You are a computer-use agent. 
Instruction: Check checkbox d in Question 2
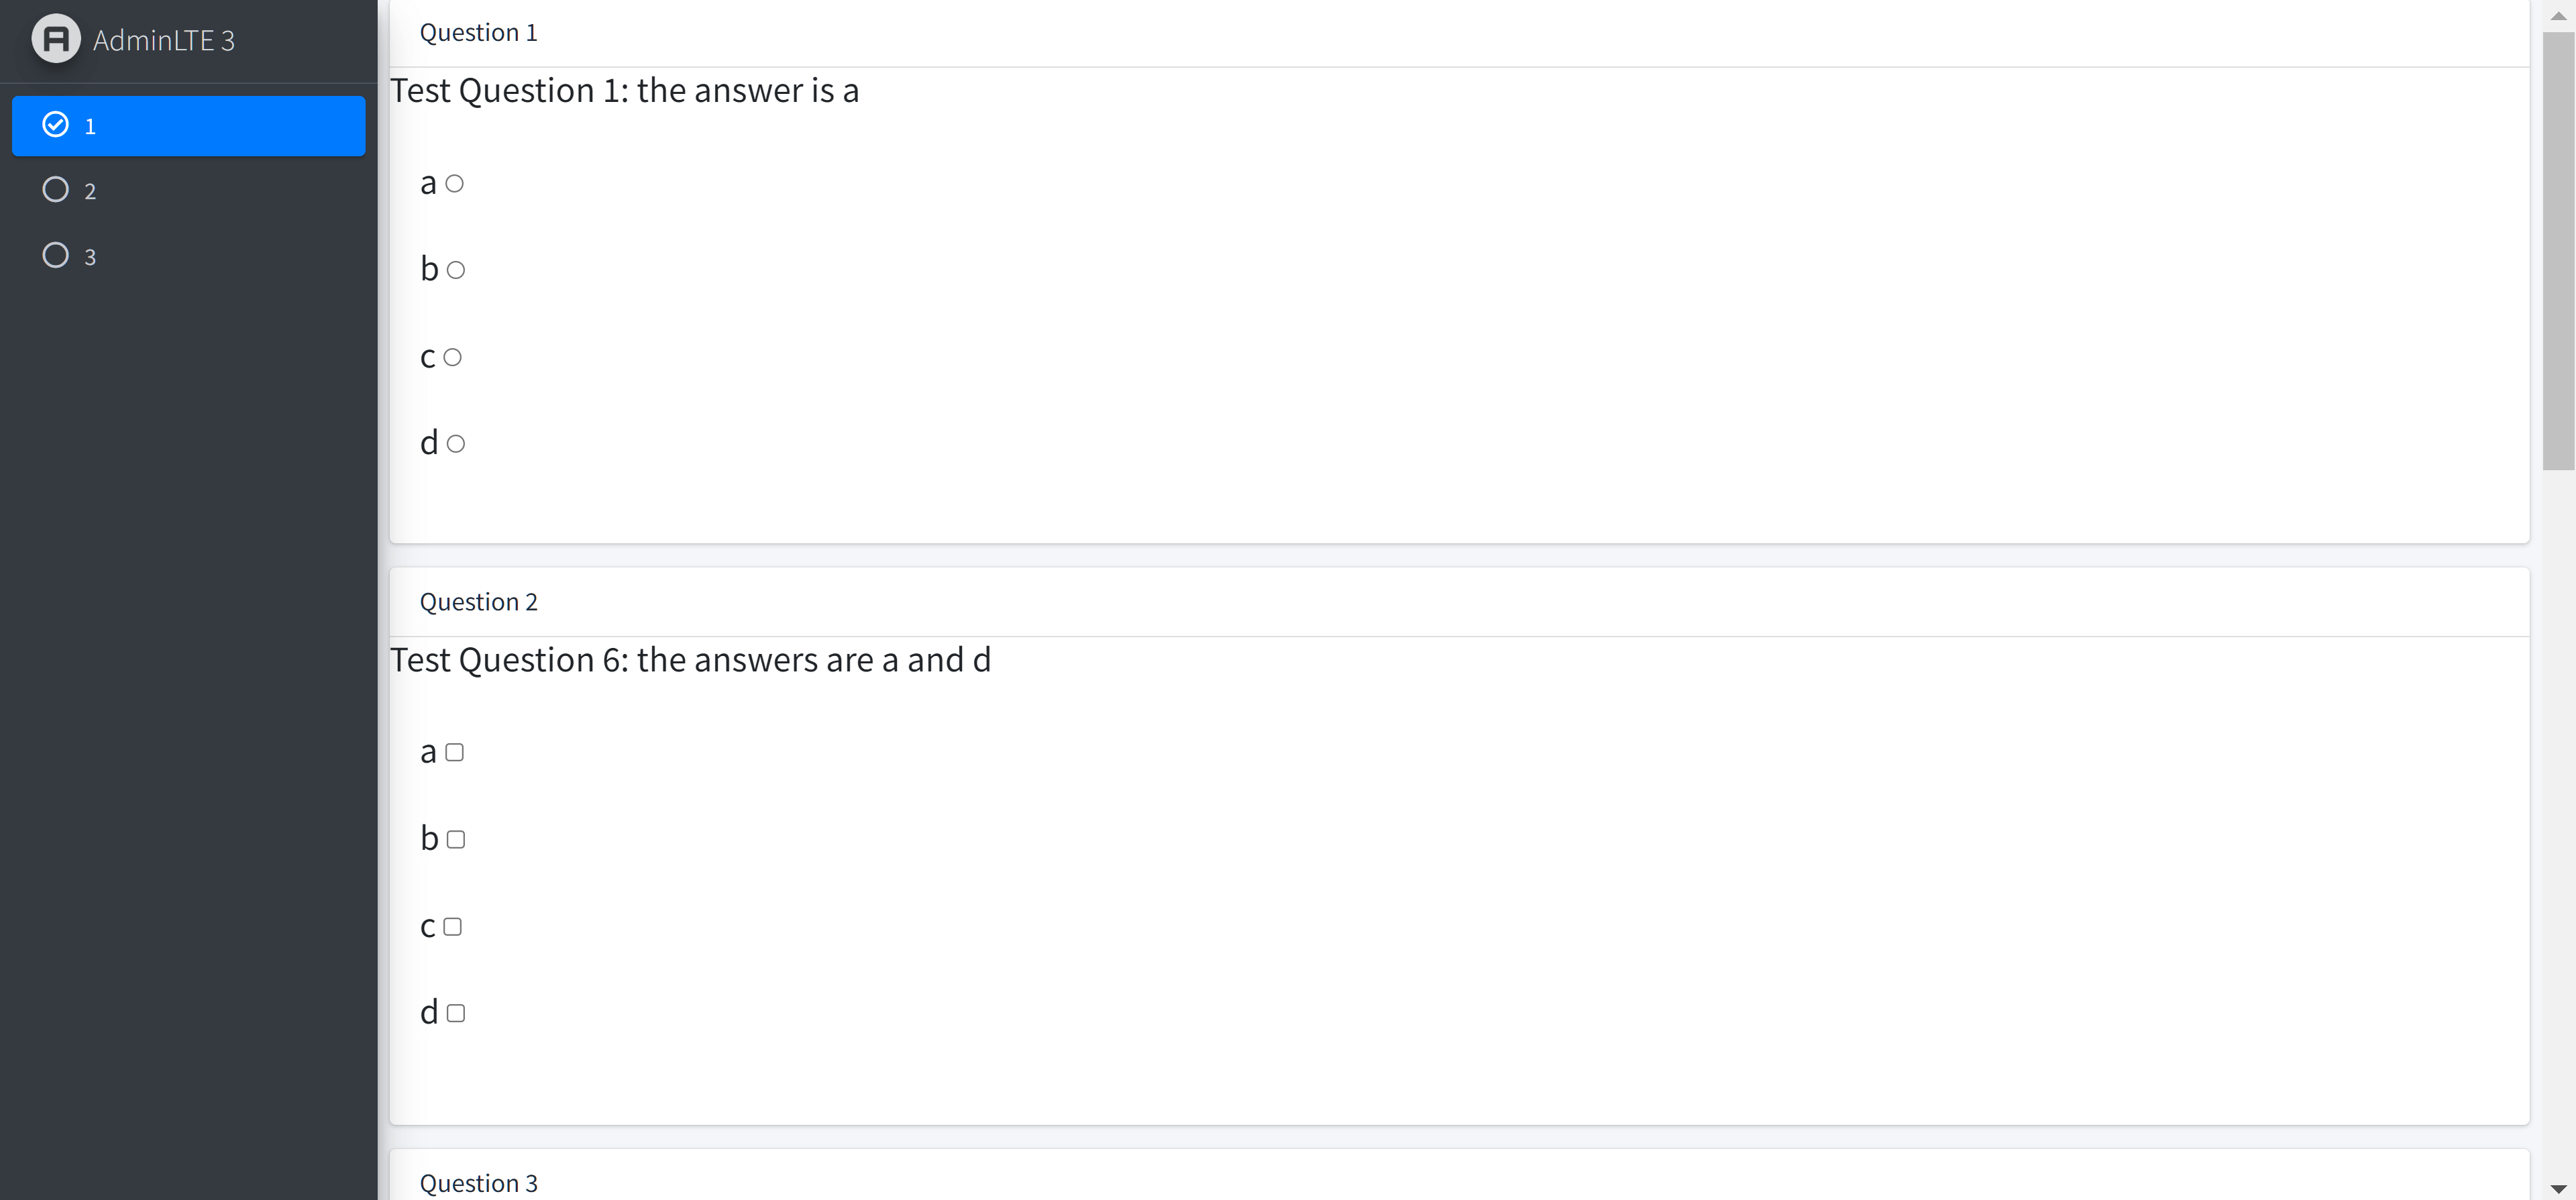coord(456,1013)
